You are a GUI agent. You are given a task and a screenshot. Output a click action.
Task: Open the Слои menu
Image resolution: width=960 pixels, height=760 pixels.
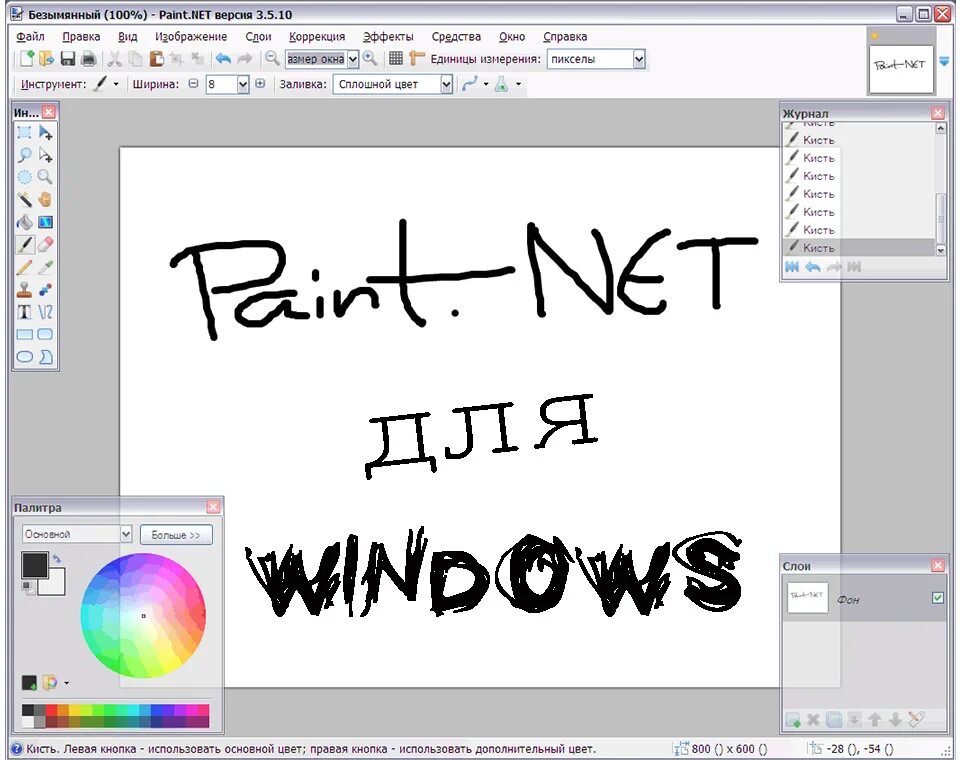pyautogui.click(x=258, y=37)
